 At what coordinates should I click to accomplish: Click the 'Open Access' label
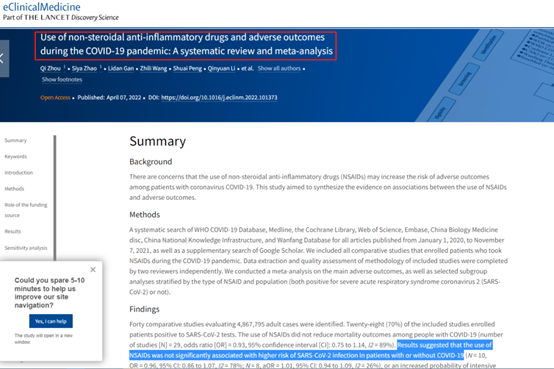point(55,98)
